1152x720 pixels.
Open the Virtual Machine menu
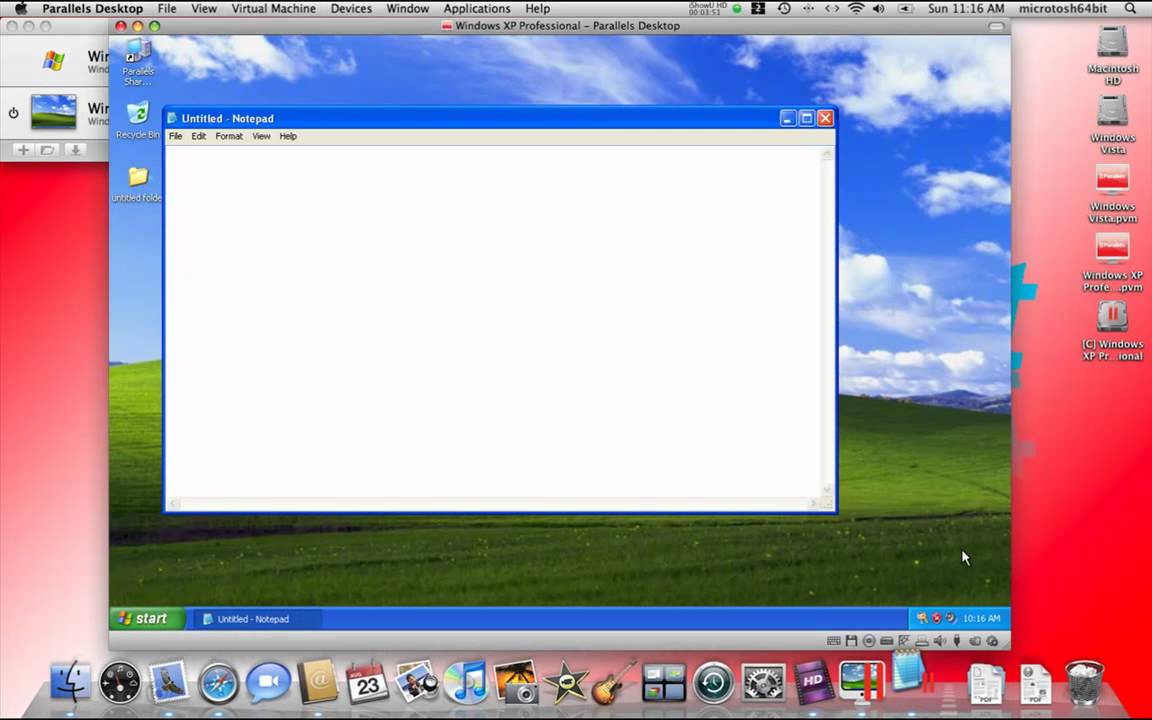tap(273, 9)
